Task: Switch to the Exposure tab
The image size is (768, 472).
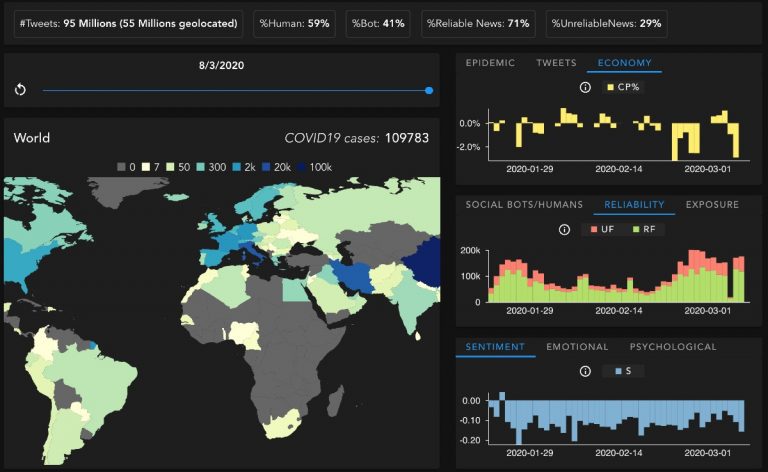Action: 712,205
